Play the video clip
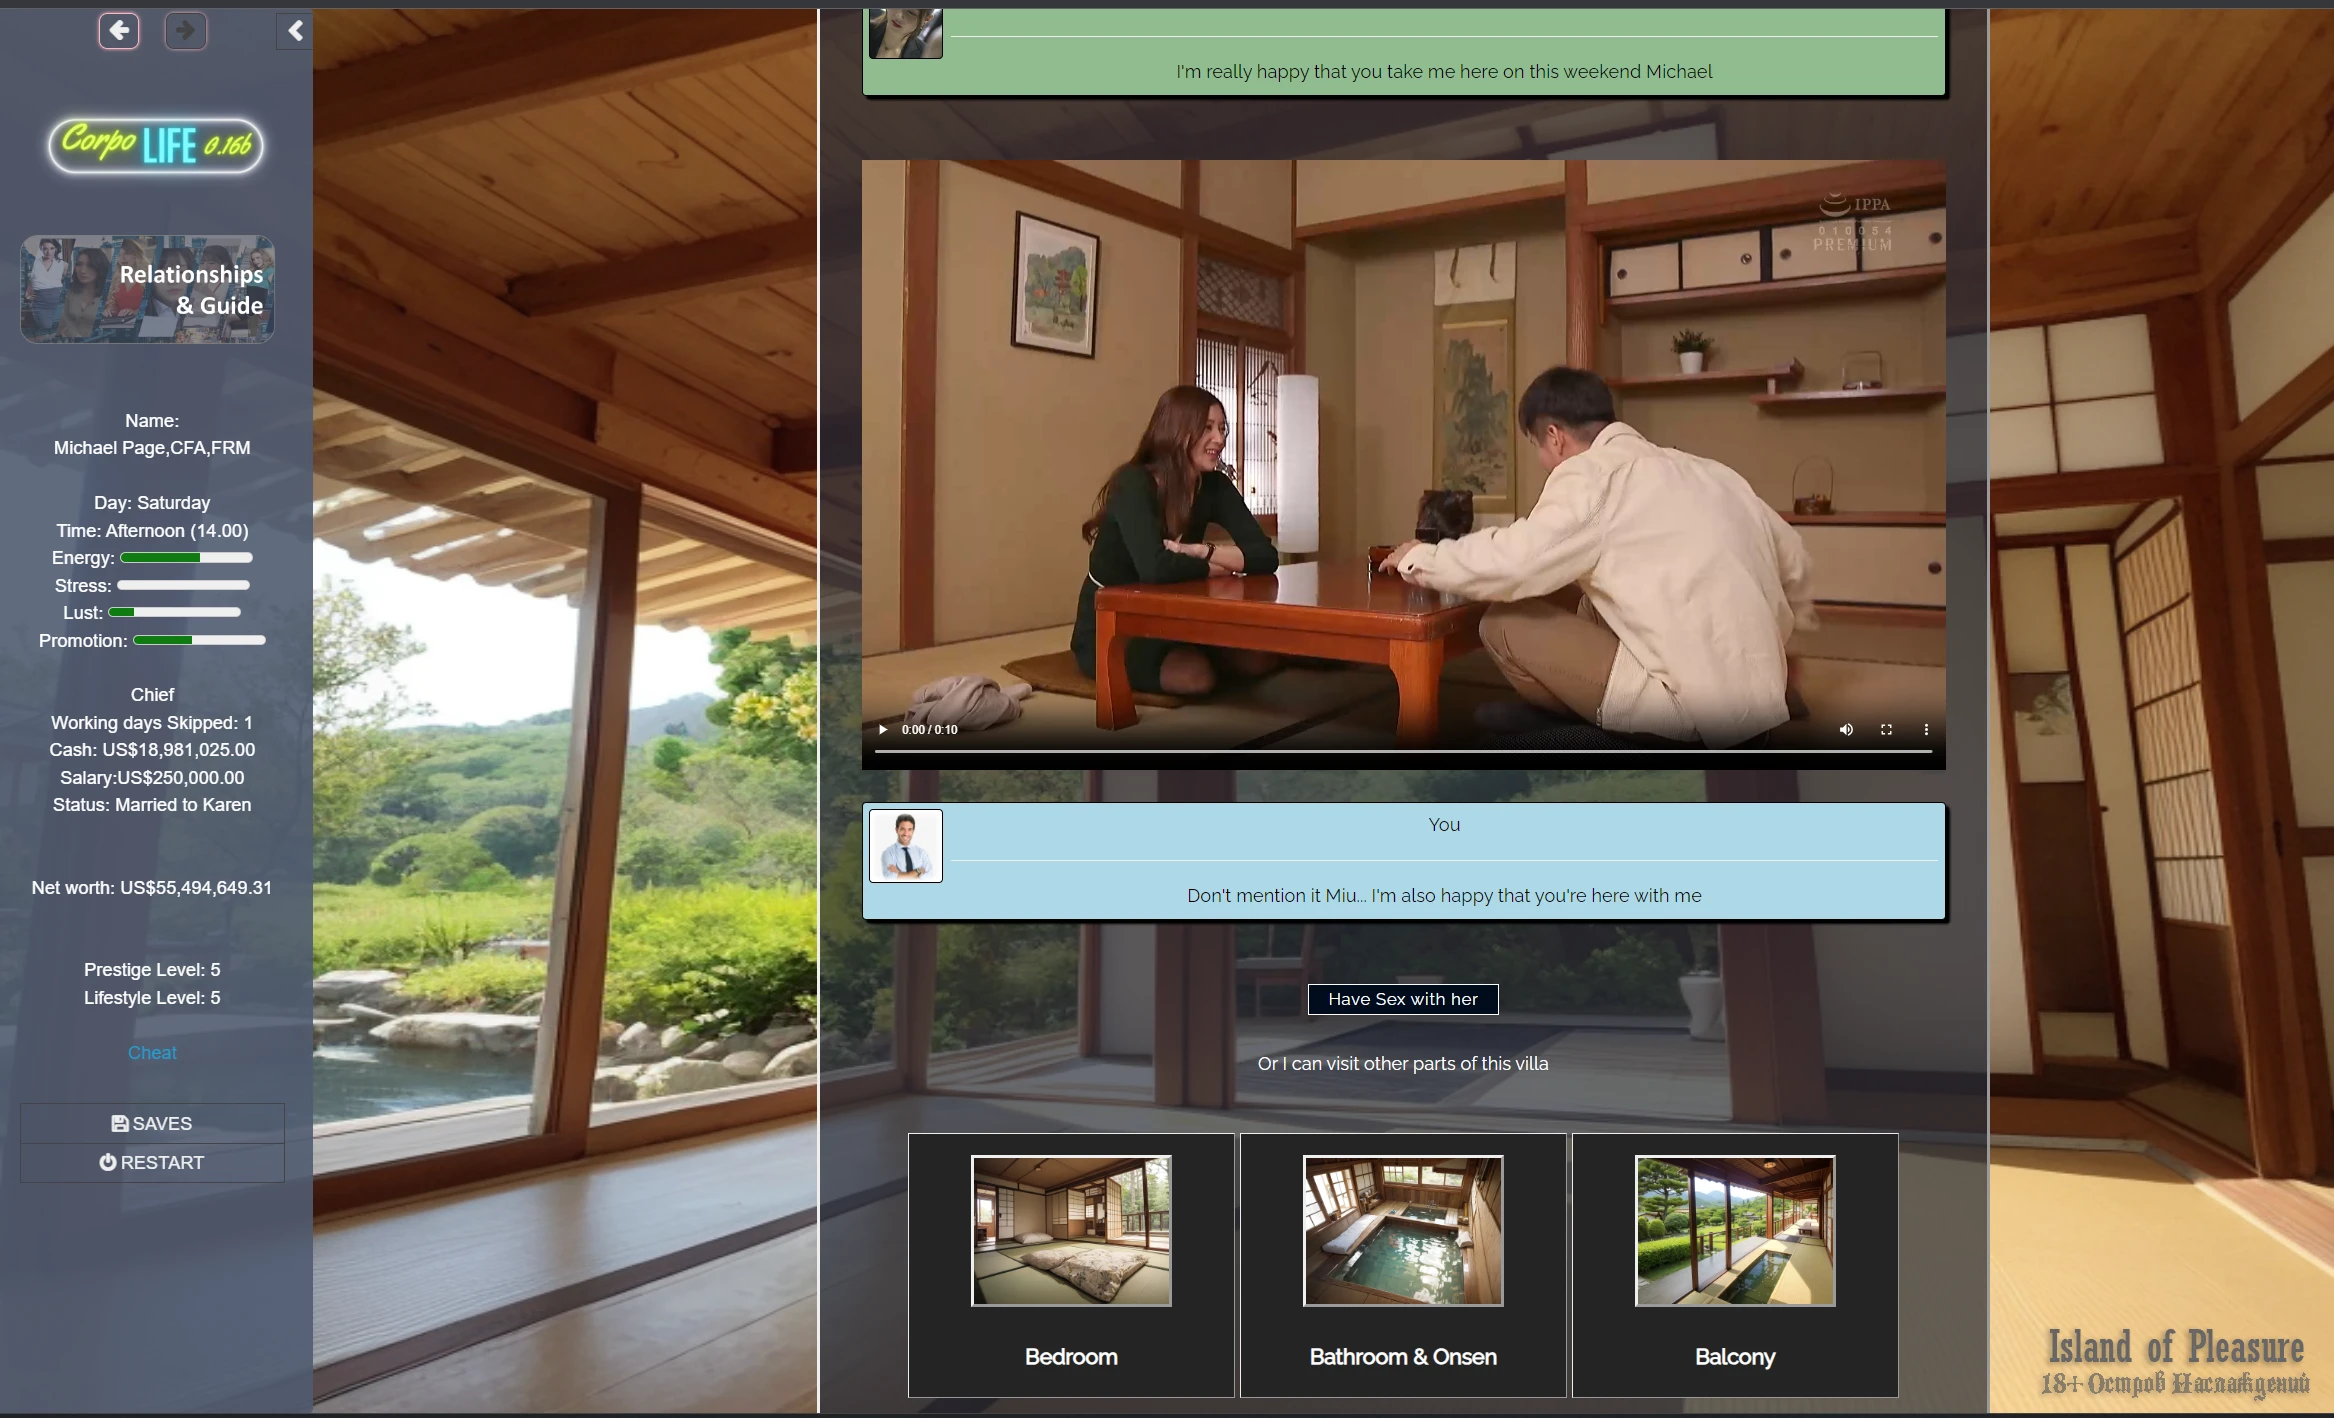 [883, 729]
